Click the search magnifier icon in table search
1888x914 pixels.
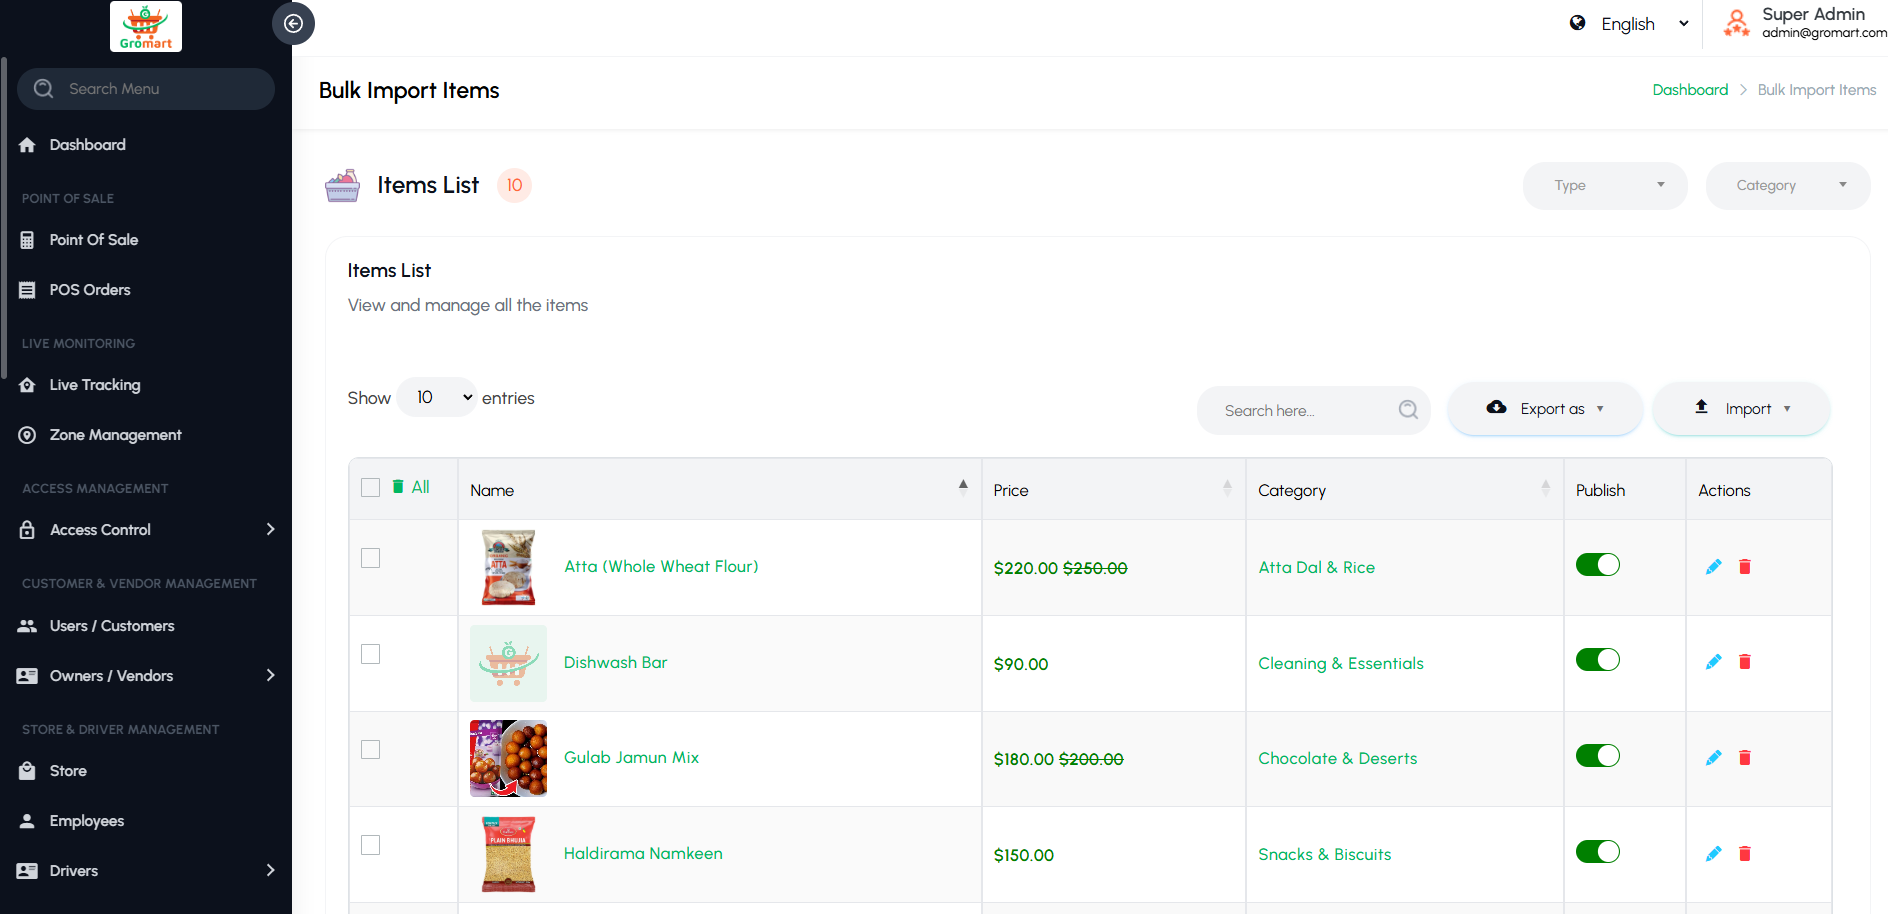pos(1408,410)
